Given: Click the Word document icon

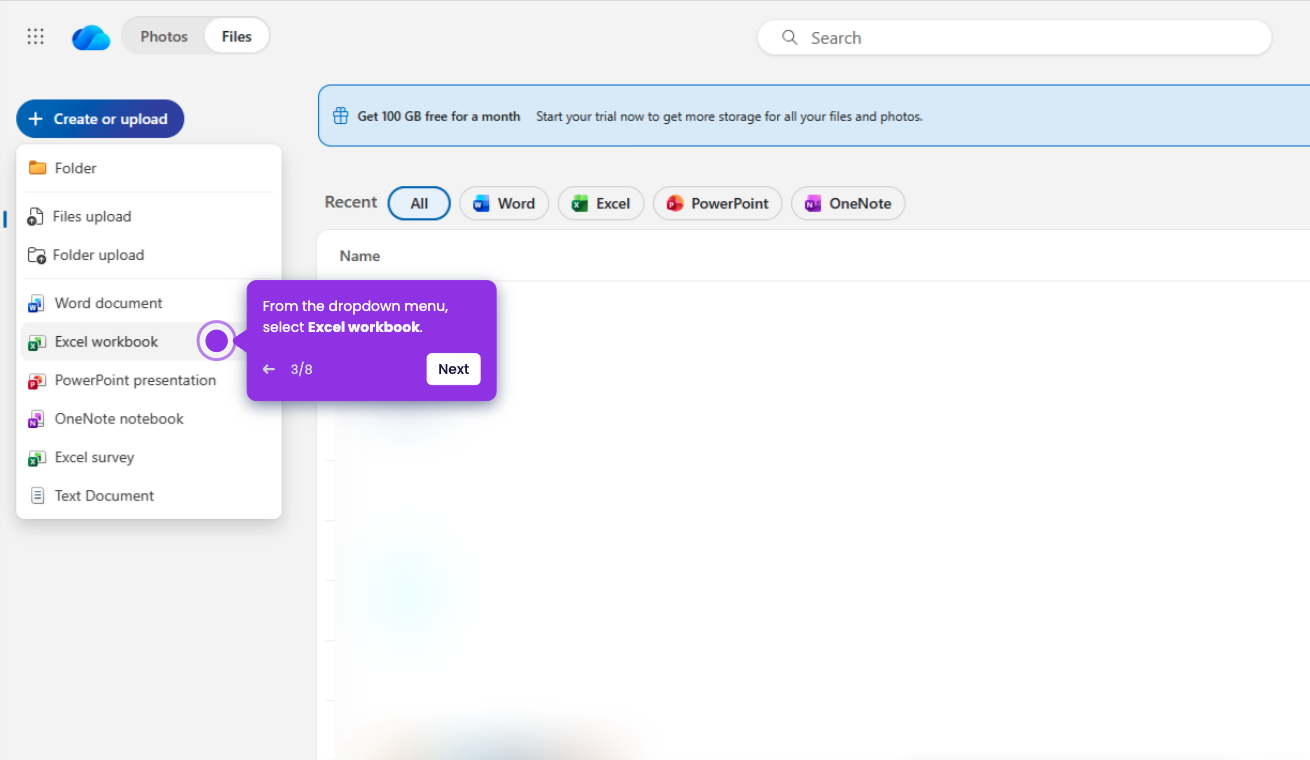Looking at the screenshot, I should click(37, 304).
